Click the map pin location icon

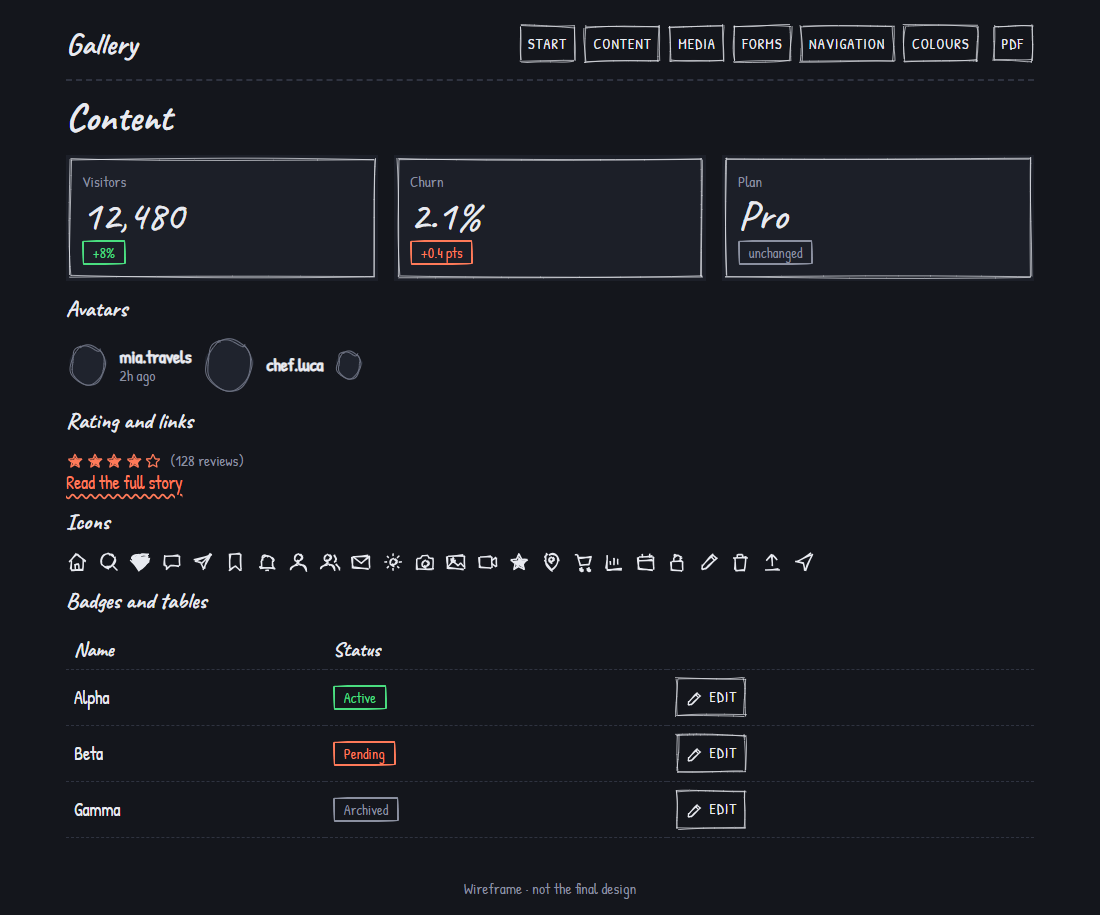pyautogui.click(x=551, y=562)
